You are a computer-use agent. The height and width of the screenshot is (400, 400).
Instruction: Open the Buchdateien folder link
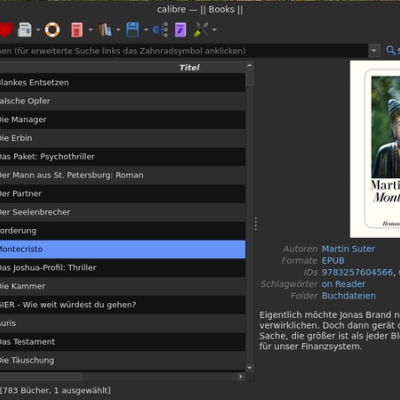(x=349, y=296)
